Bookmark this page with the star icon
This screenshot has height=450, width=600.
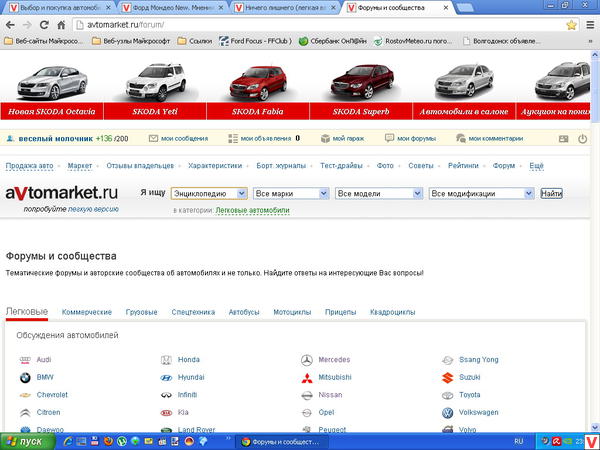(571, 25)
